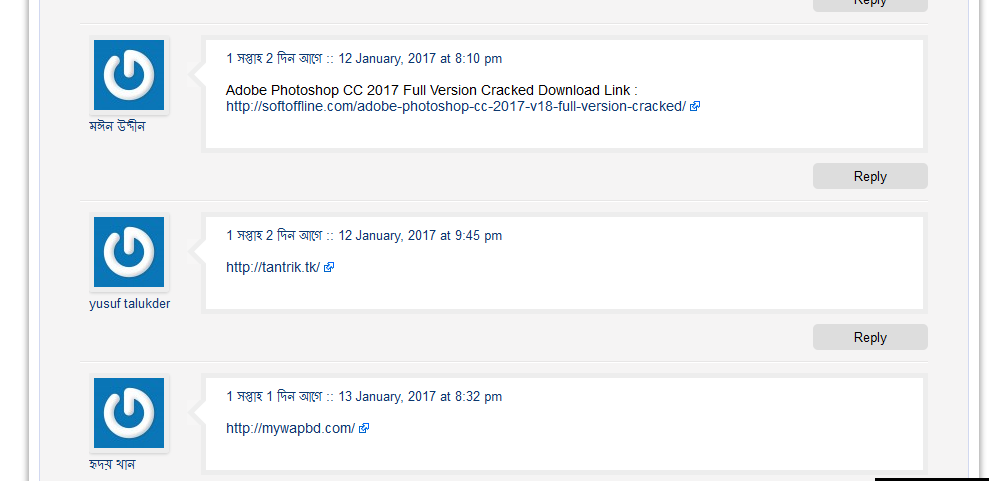Image resolution: width=989 pixels, height=481 pixels.
Task: Open the http://tantrik.tk/ link
Action: click(272, 268)
